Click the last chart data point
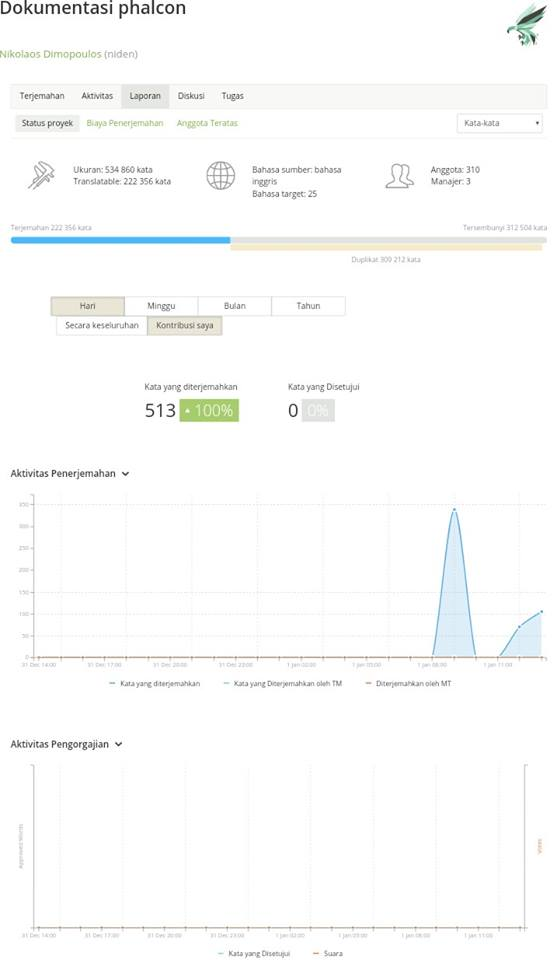 (541, 612)
